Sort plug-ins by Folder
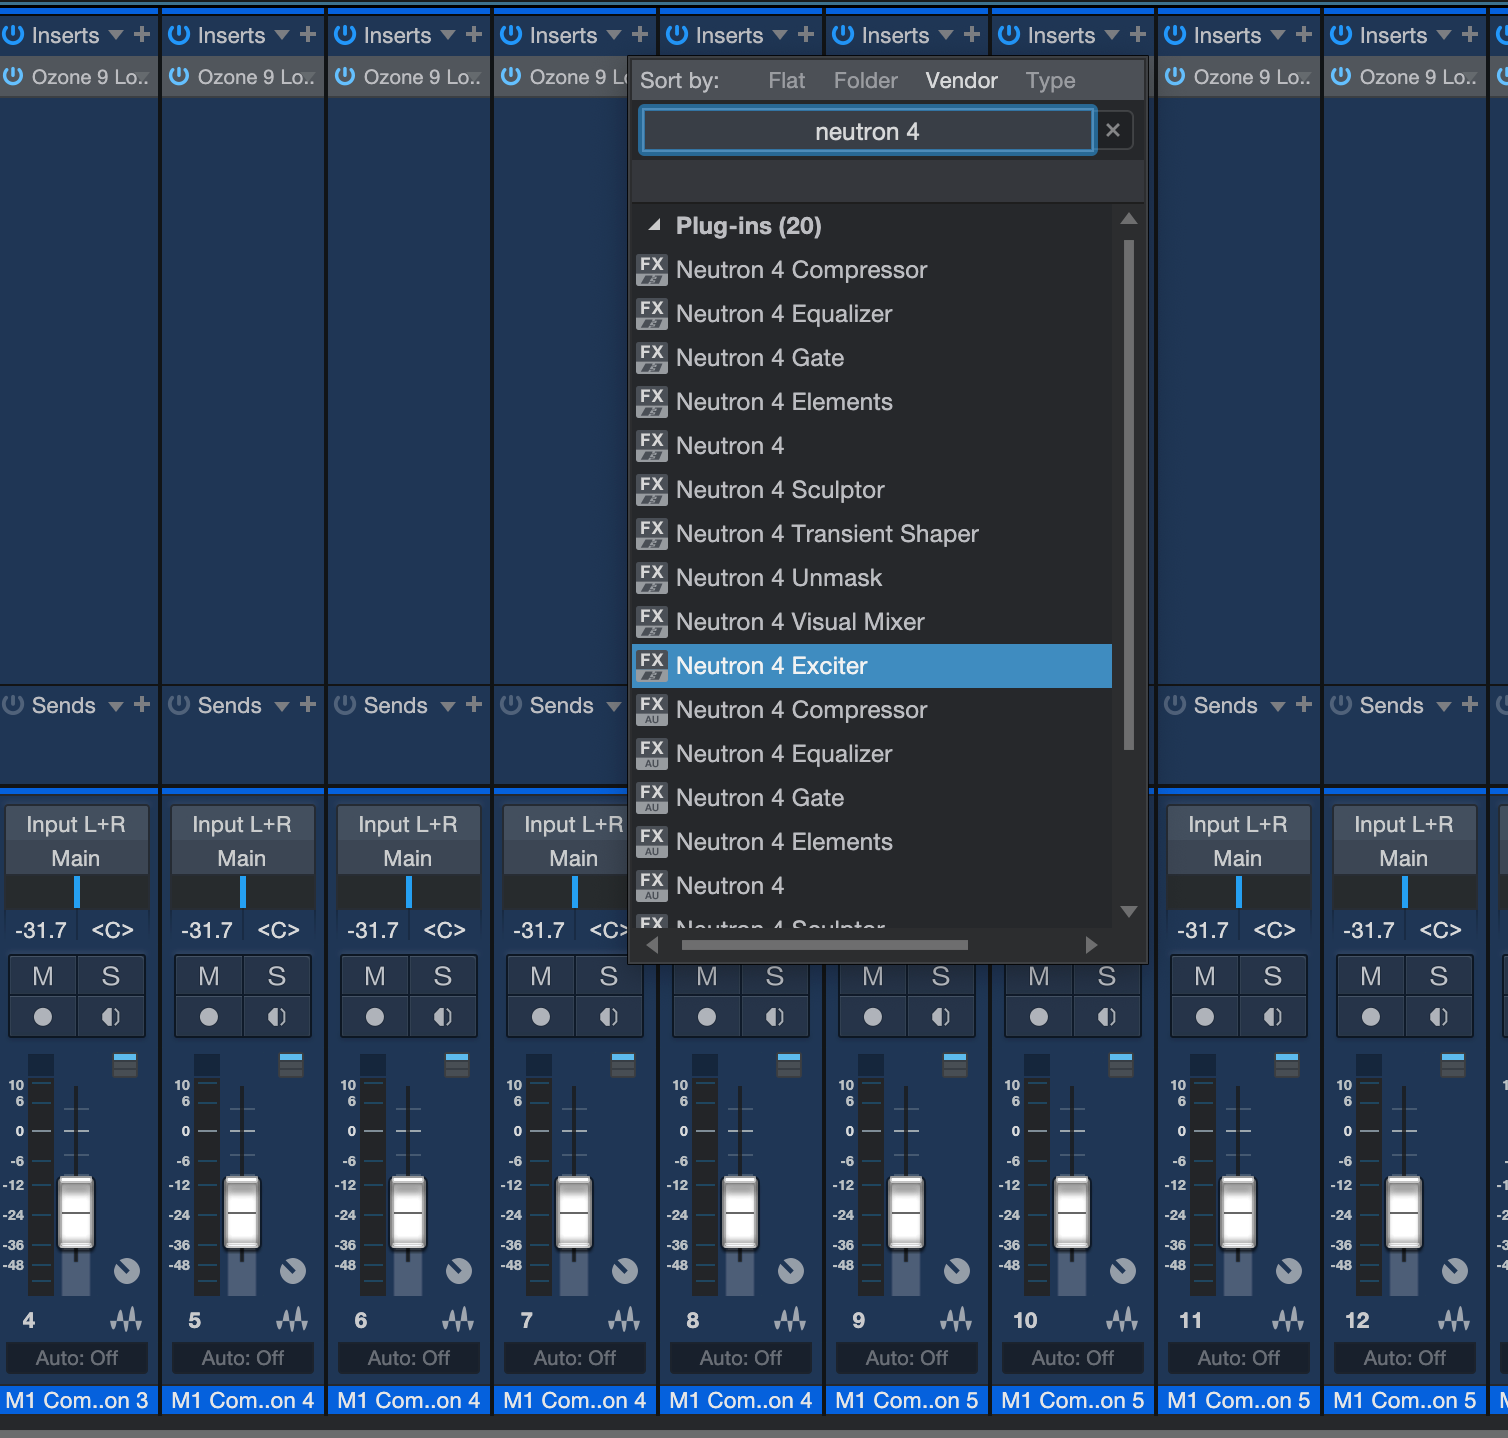Viewport: 1508px width, 1438px height. [x=866, y=80]
